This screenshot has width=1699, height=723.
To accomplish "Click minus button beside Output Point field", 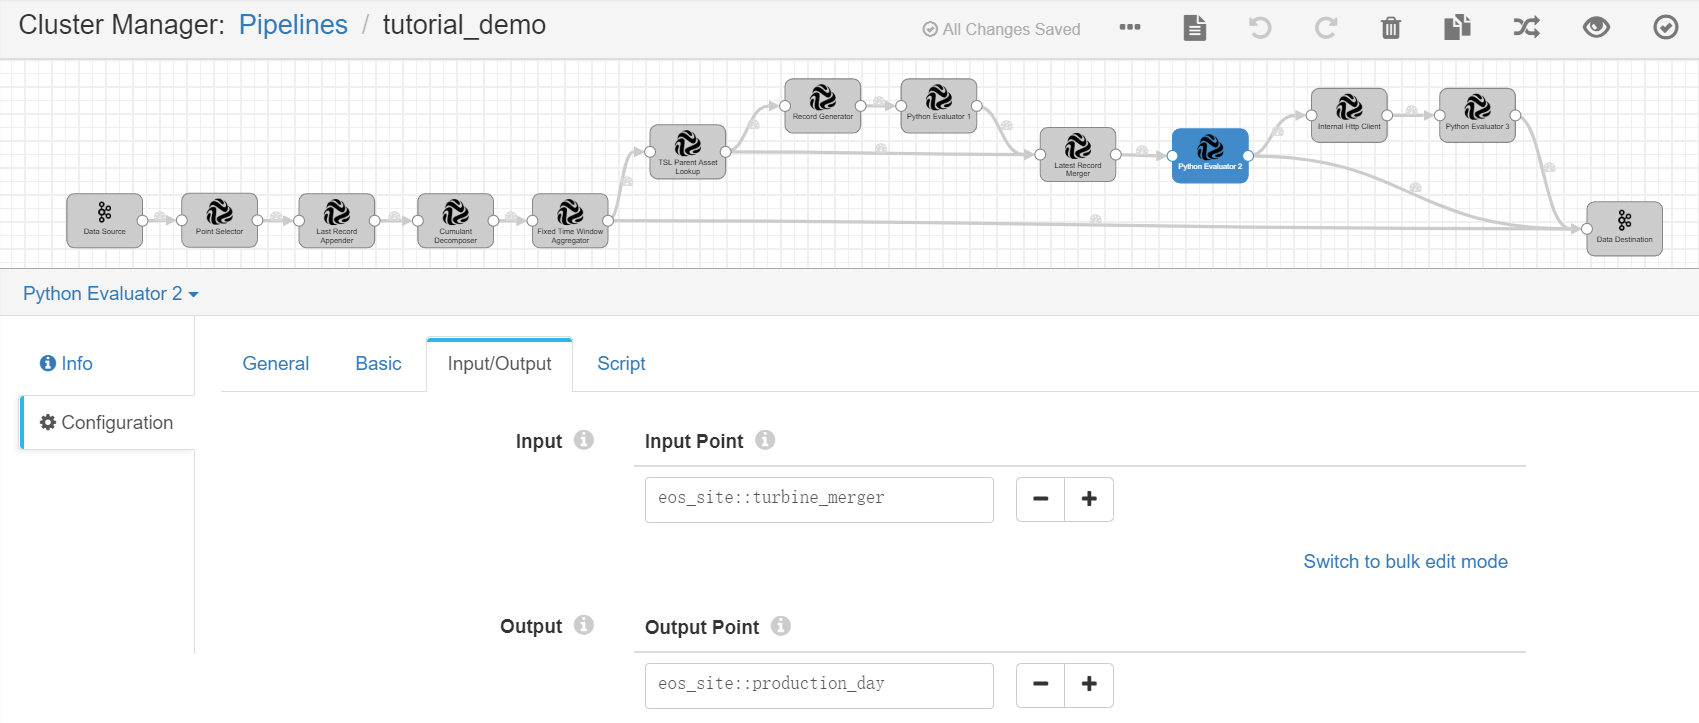I will pos(1041,685).
